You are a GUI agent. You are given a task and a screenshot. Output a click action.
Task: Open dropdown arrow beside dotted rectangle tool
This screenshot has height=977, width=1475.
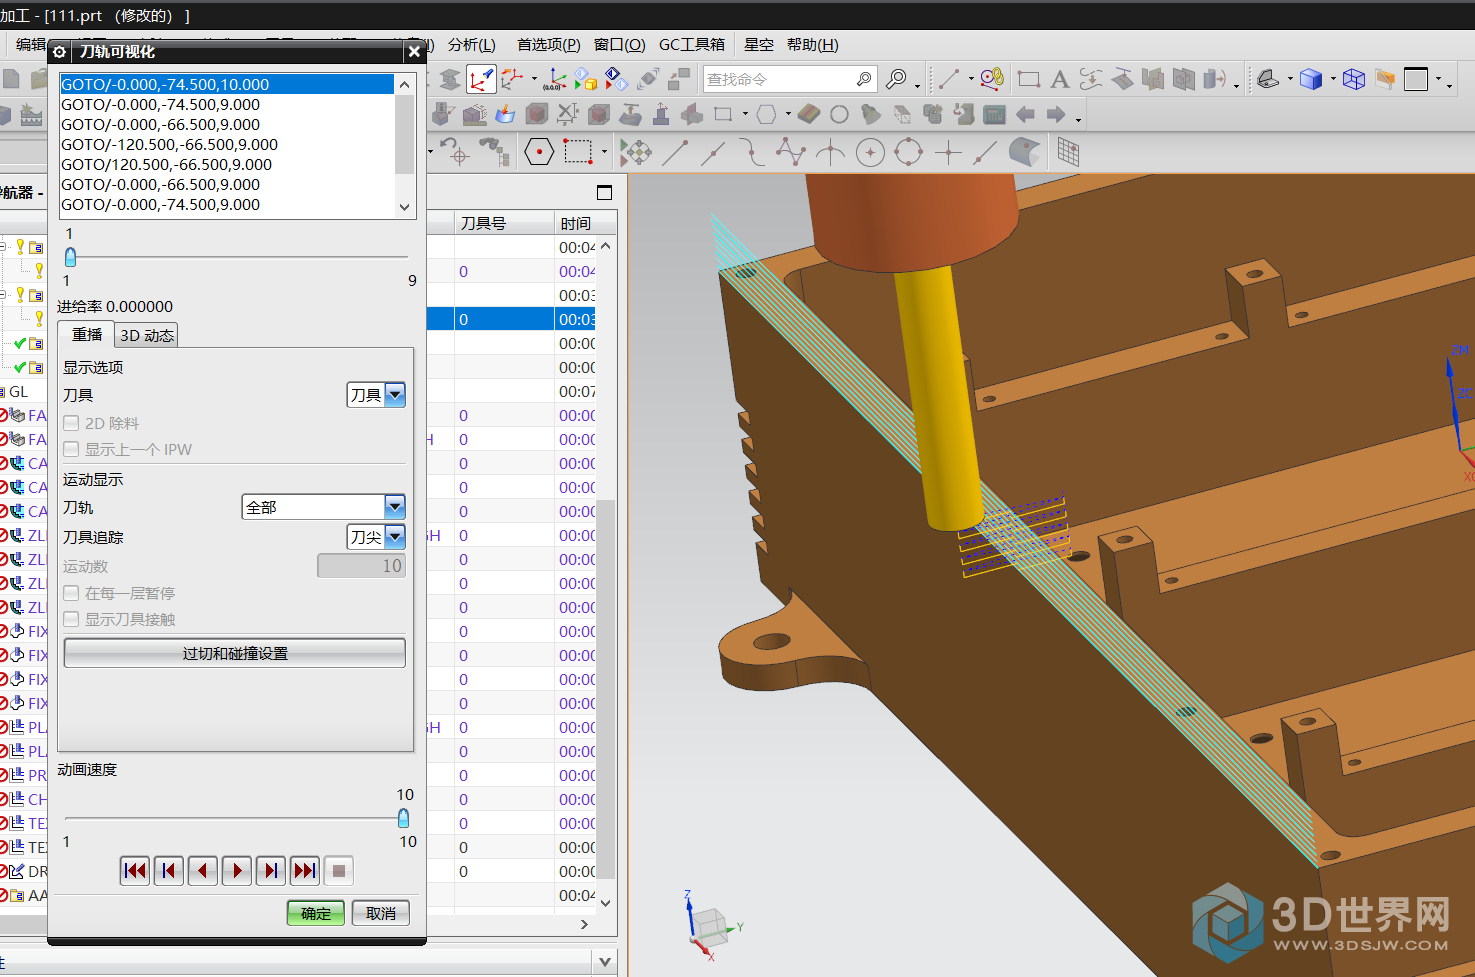pyautogui.click(x=605, y=153)
